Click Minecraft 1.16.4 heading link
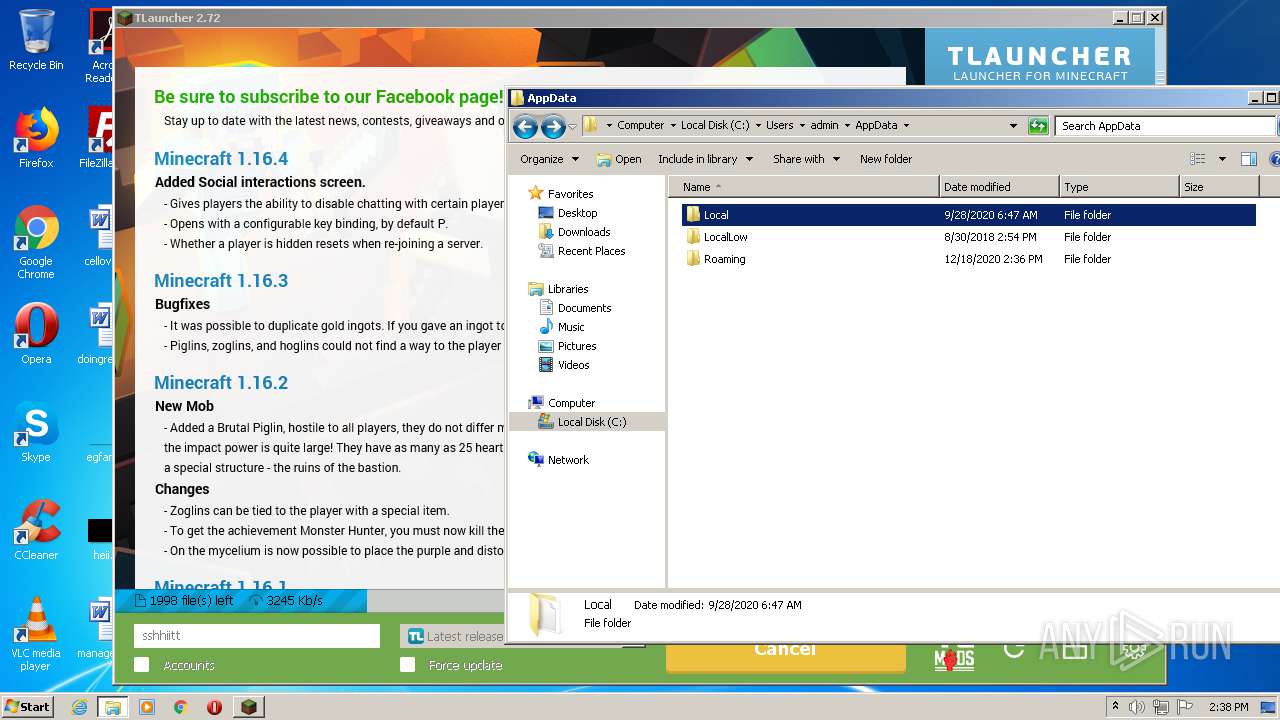The image size is (1280, 720). (221, 159)
